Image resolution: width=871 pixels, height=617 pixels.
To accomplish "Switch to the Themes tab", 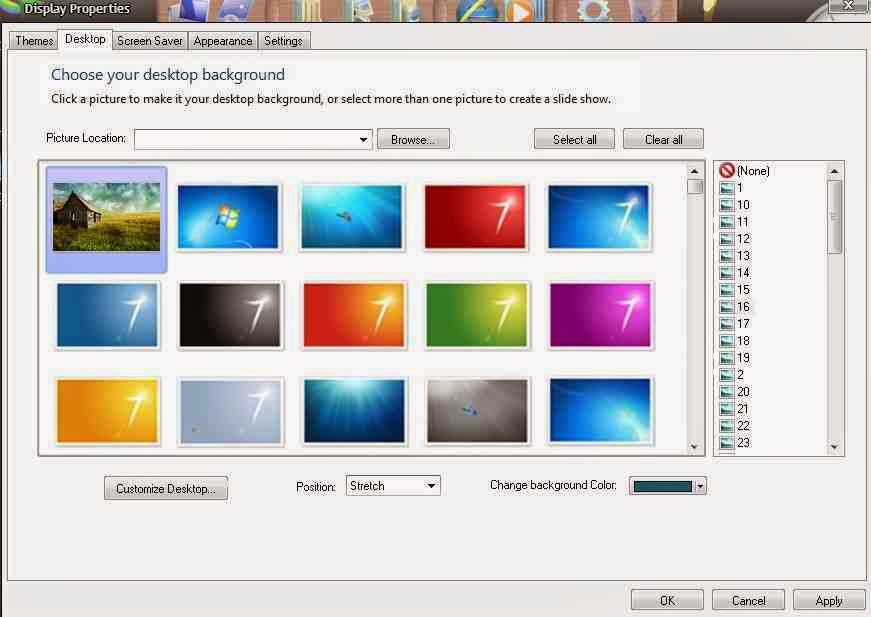I will (x=34, y=41).
